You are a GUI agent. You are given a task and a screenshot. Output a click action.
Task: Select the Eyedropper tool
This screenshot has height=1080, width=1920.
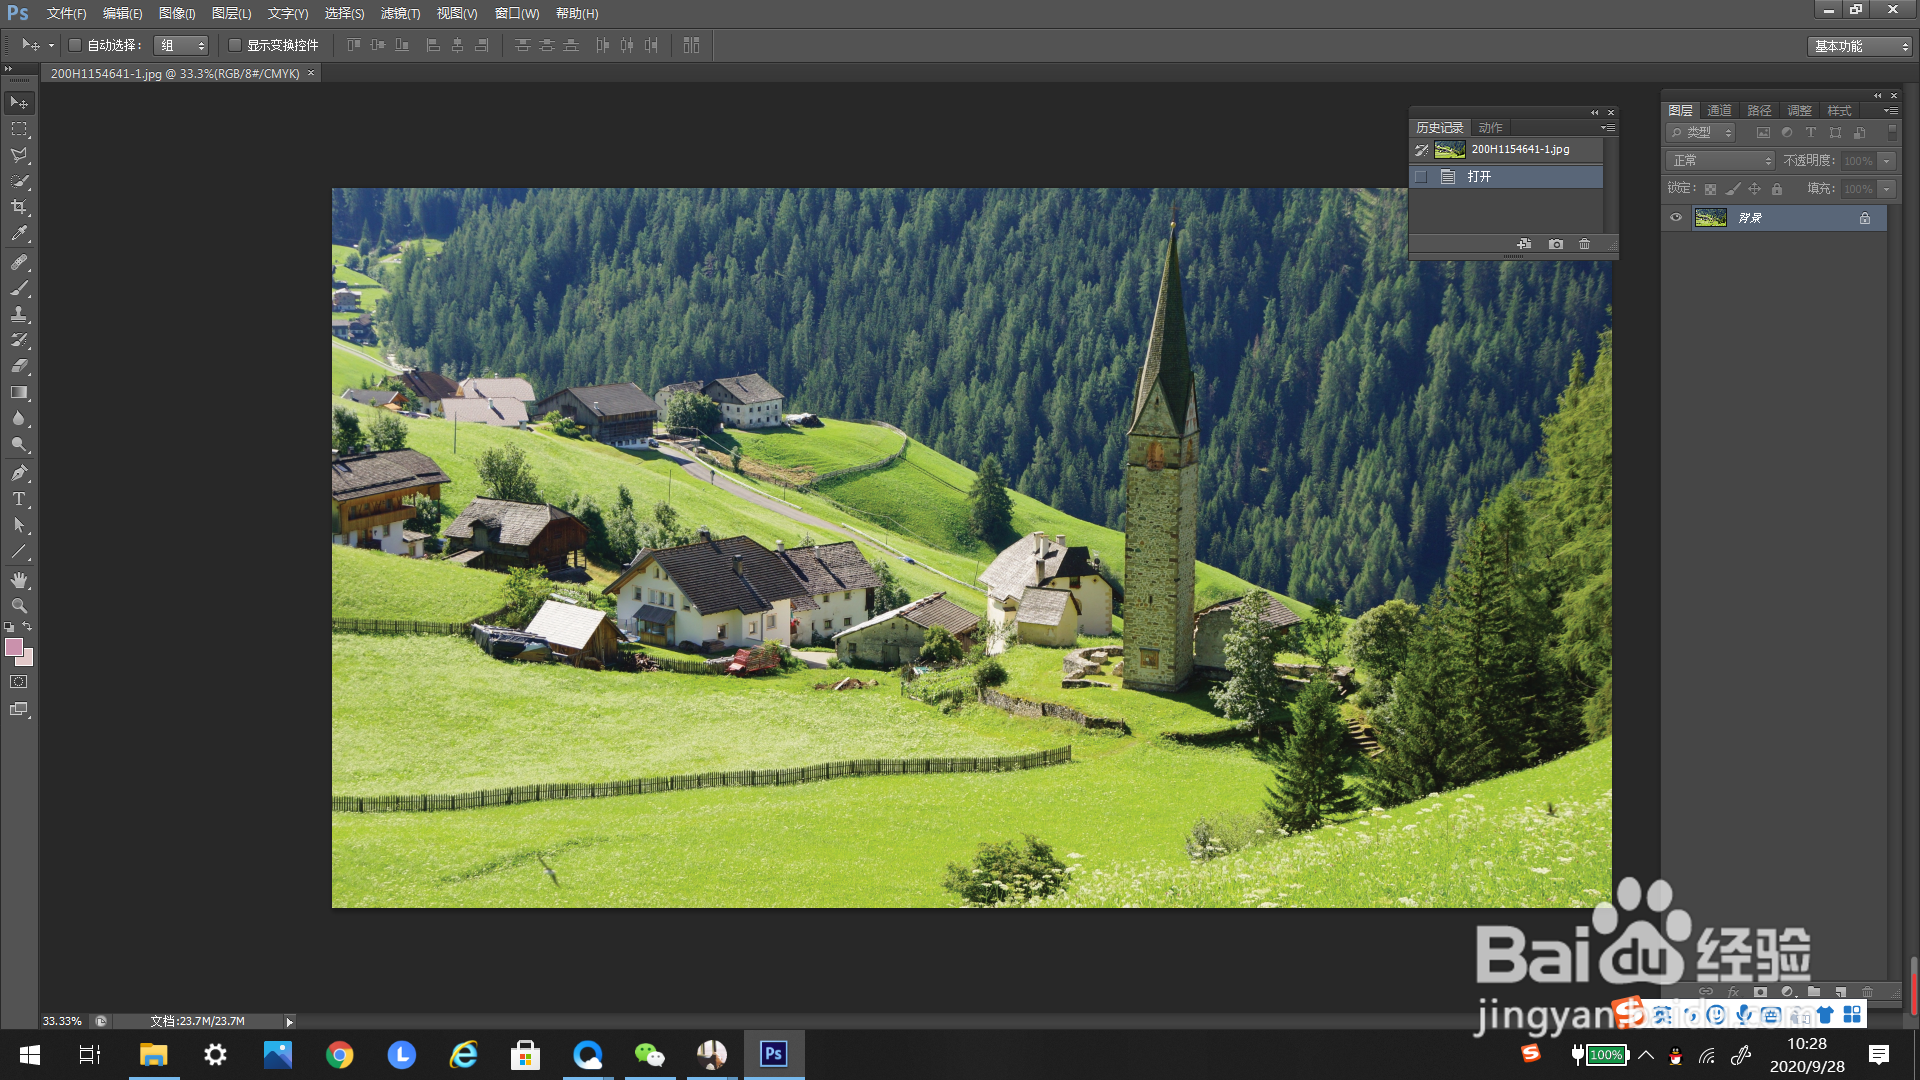point(19,234)
